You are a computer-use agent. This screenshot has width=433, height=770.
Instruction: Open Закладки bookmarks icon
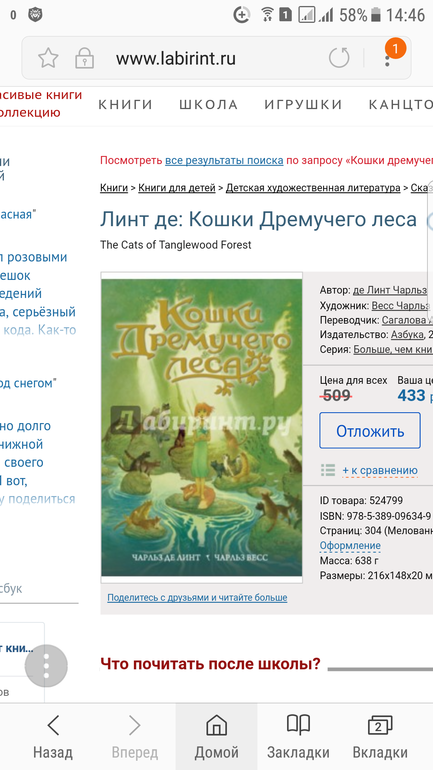[x=298, y=737]
